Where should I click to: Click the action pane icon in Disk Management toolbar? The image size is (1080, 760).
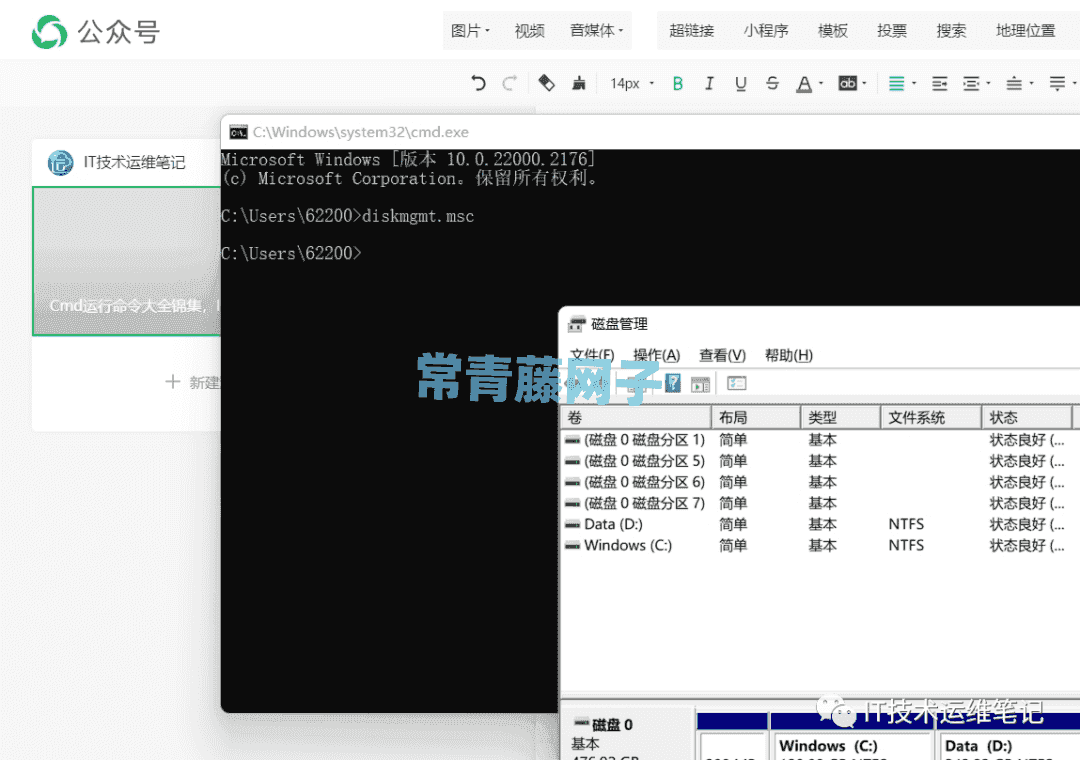pos(700,384)
